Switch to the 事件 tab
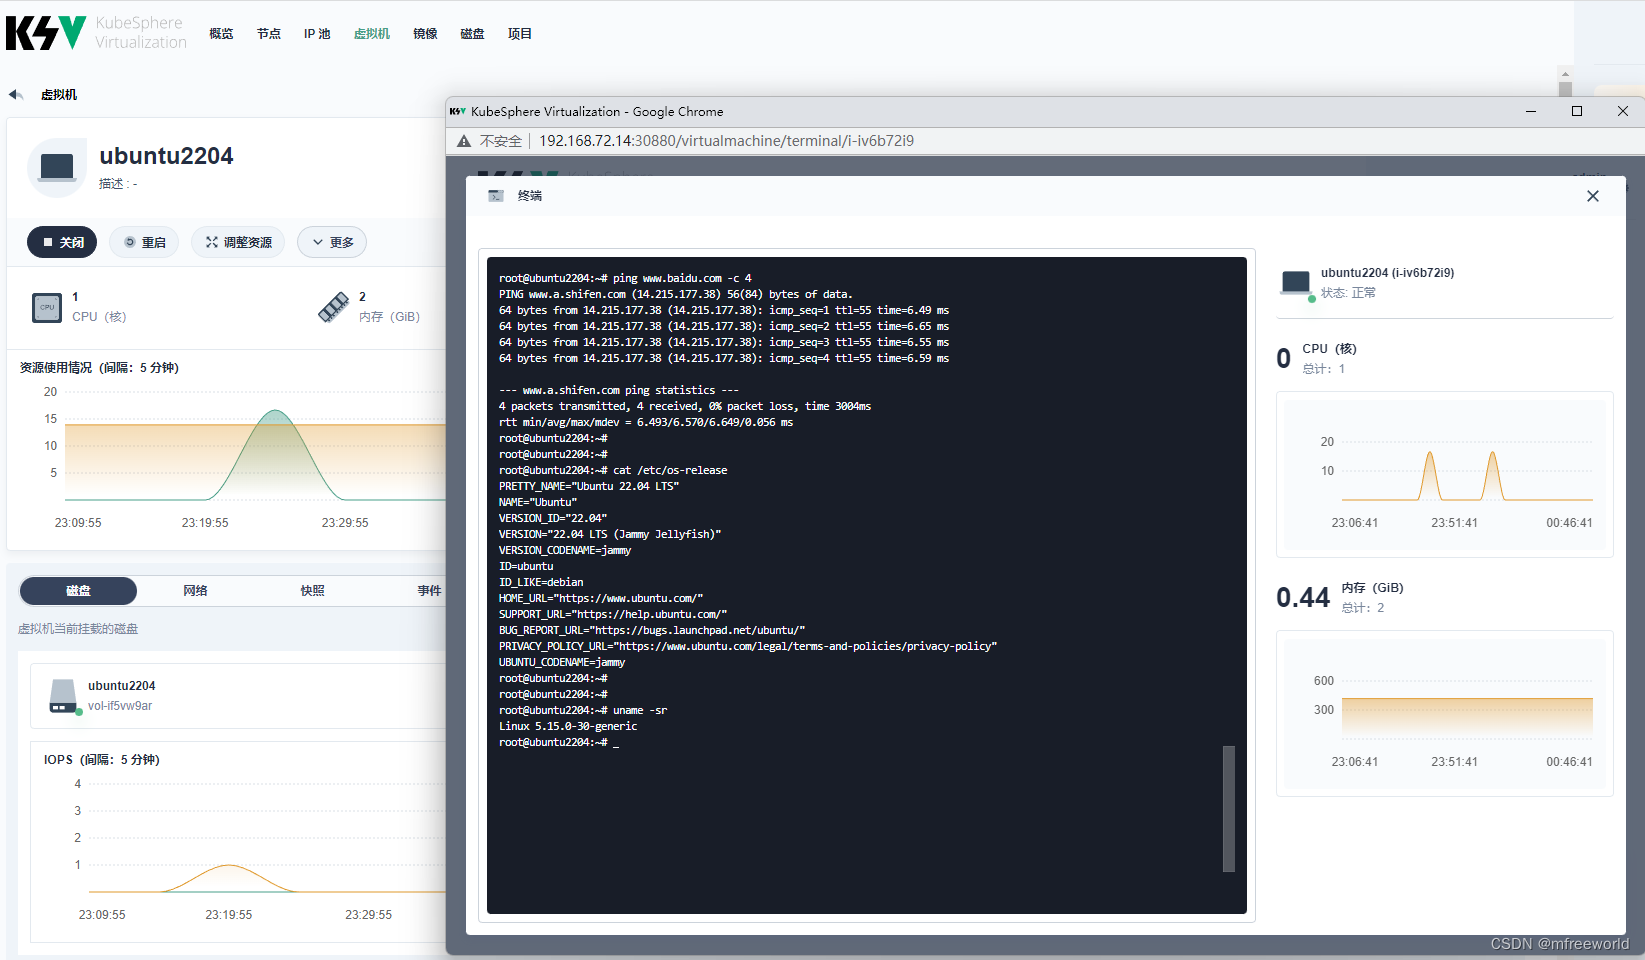The width and height of the screenshot is (1645, 960). (x=429, y=591)
